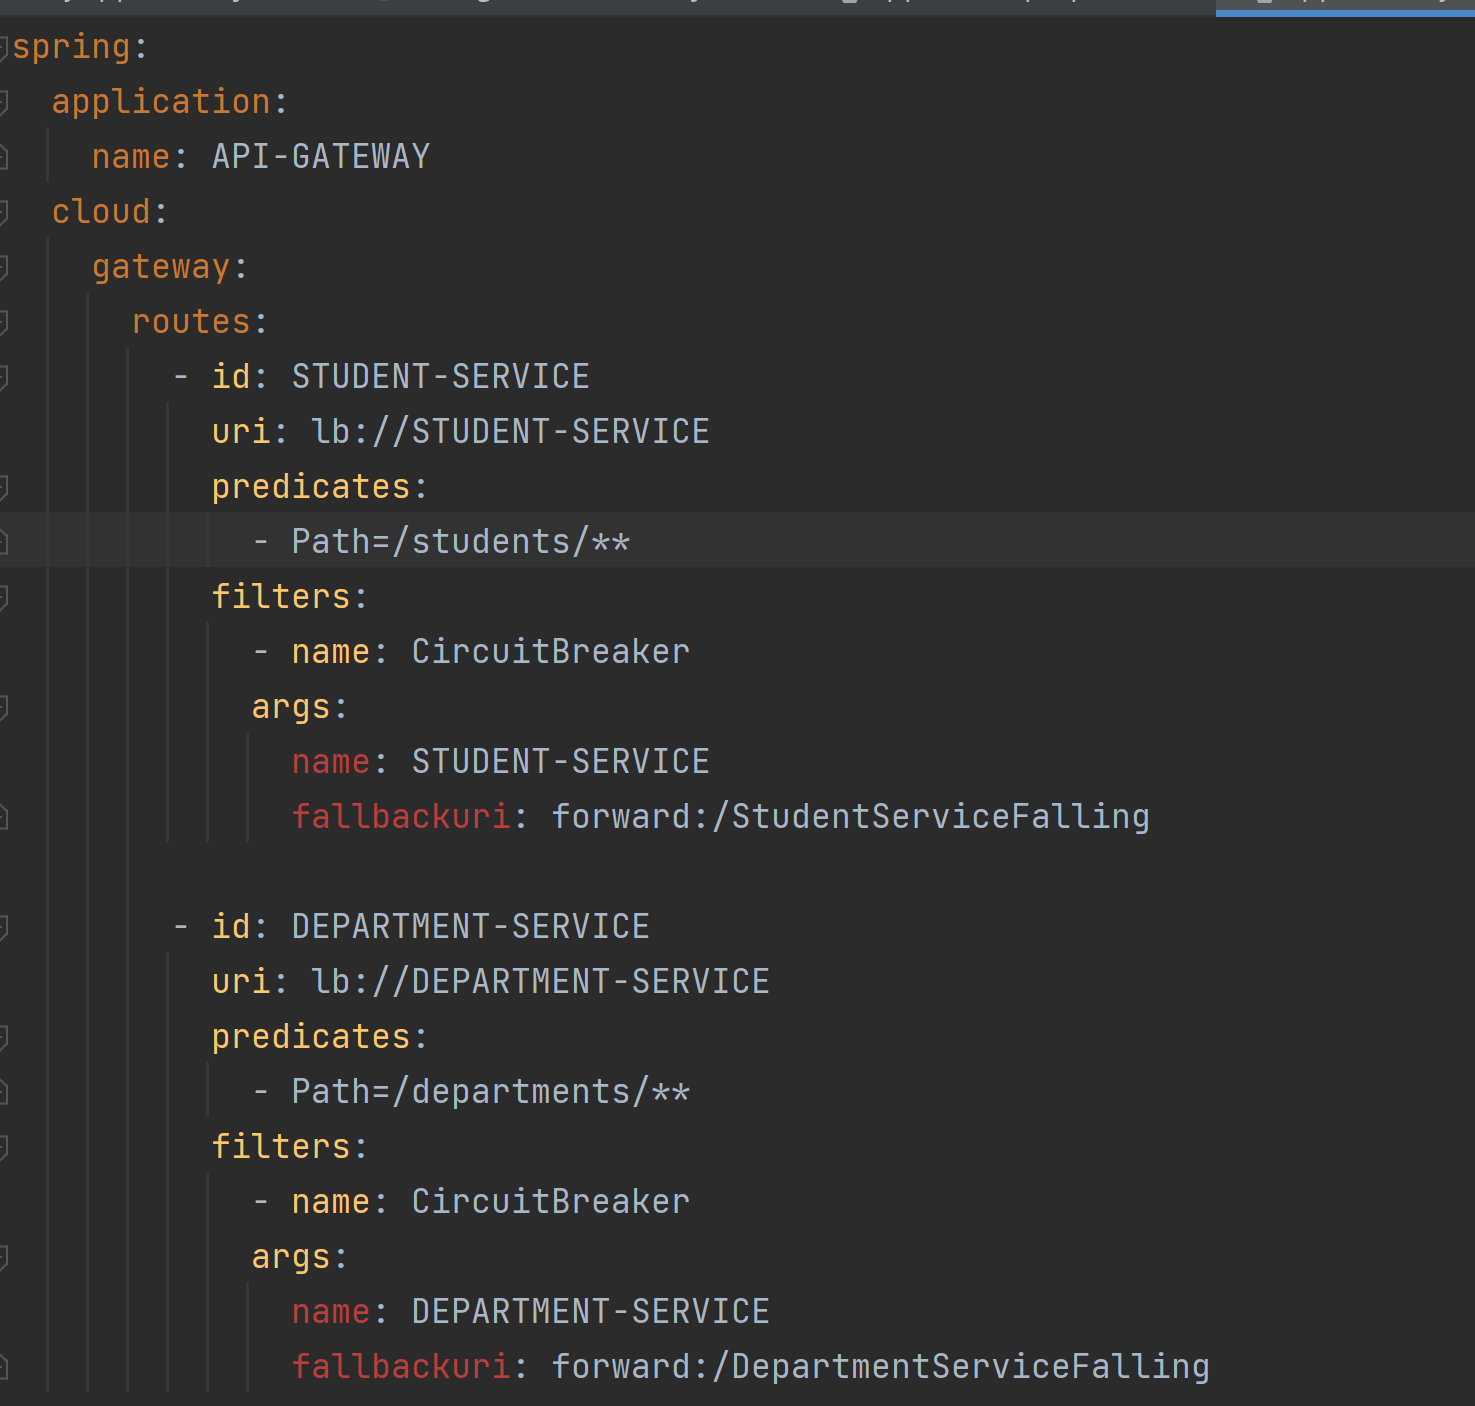Click the id value STUDENT-SERVICE
The height and width of the screenshot is (1406, 1475).
(441, 377)
